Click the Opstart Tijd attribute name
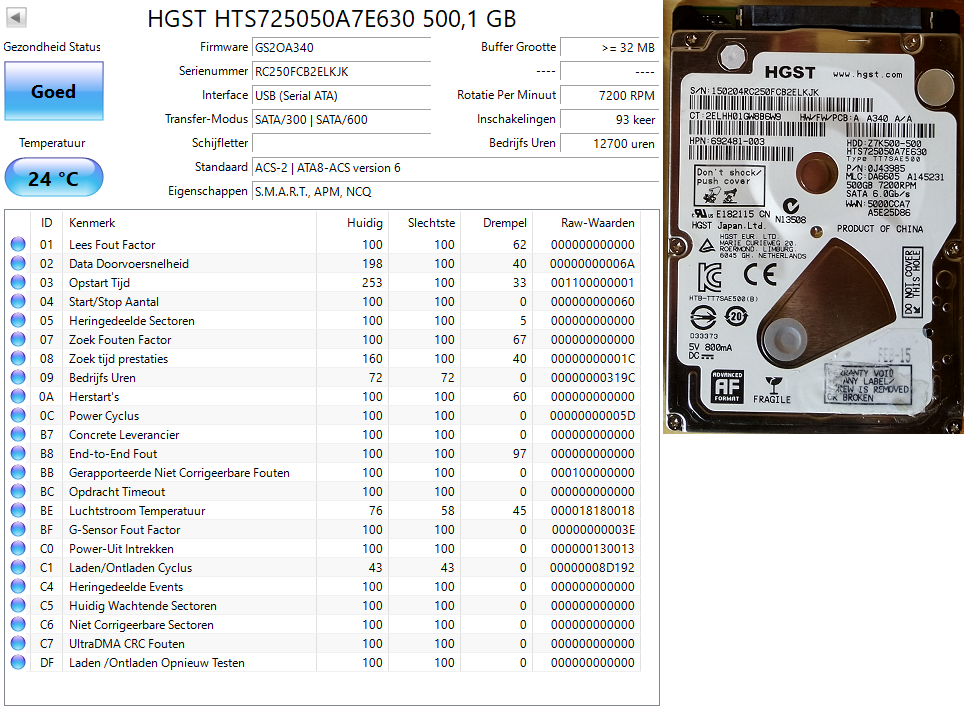This screenshot has width=964, height=709. [x=100, y=283]
